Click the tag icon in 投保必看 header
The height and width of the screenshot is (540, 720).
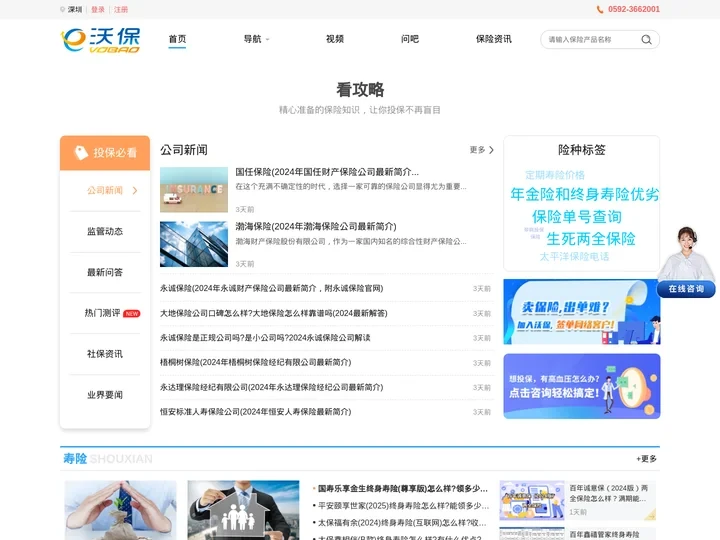point(81,153)
